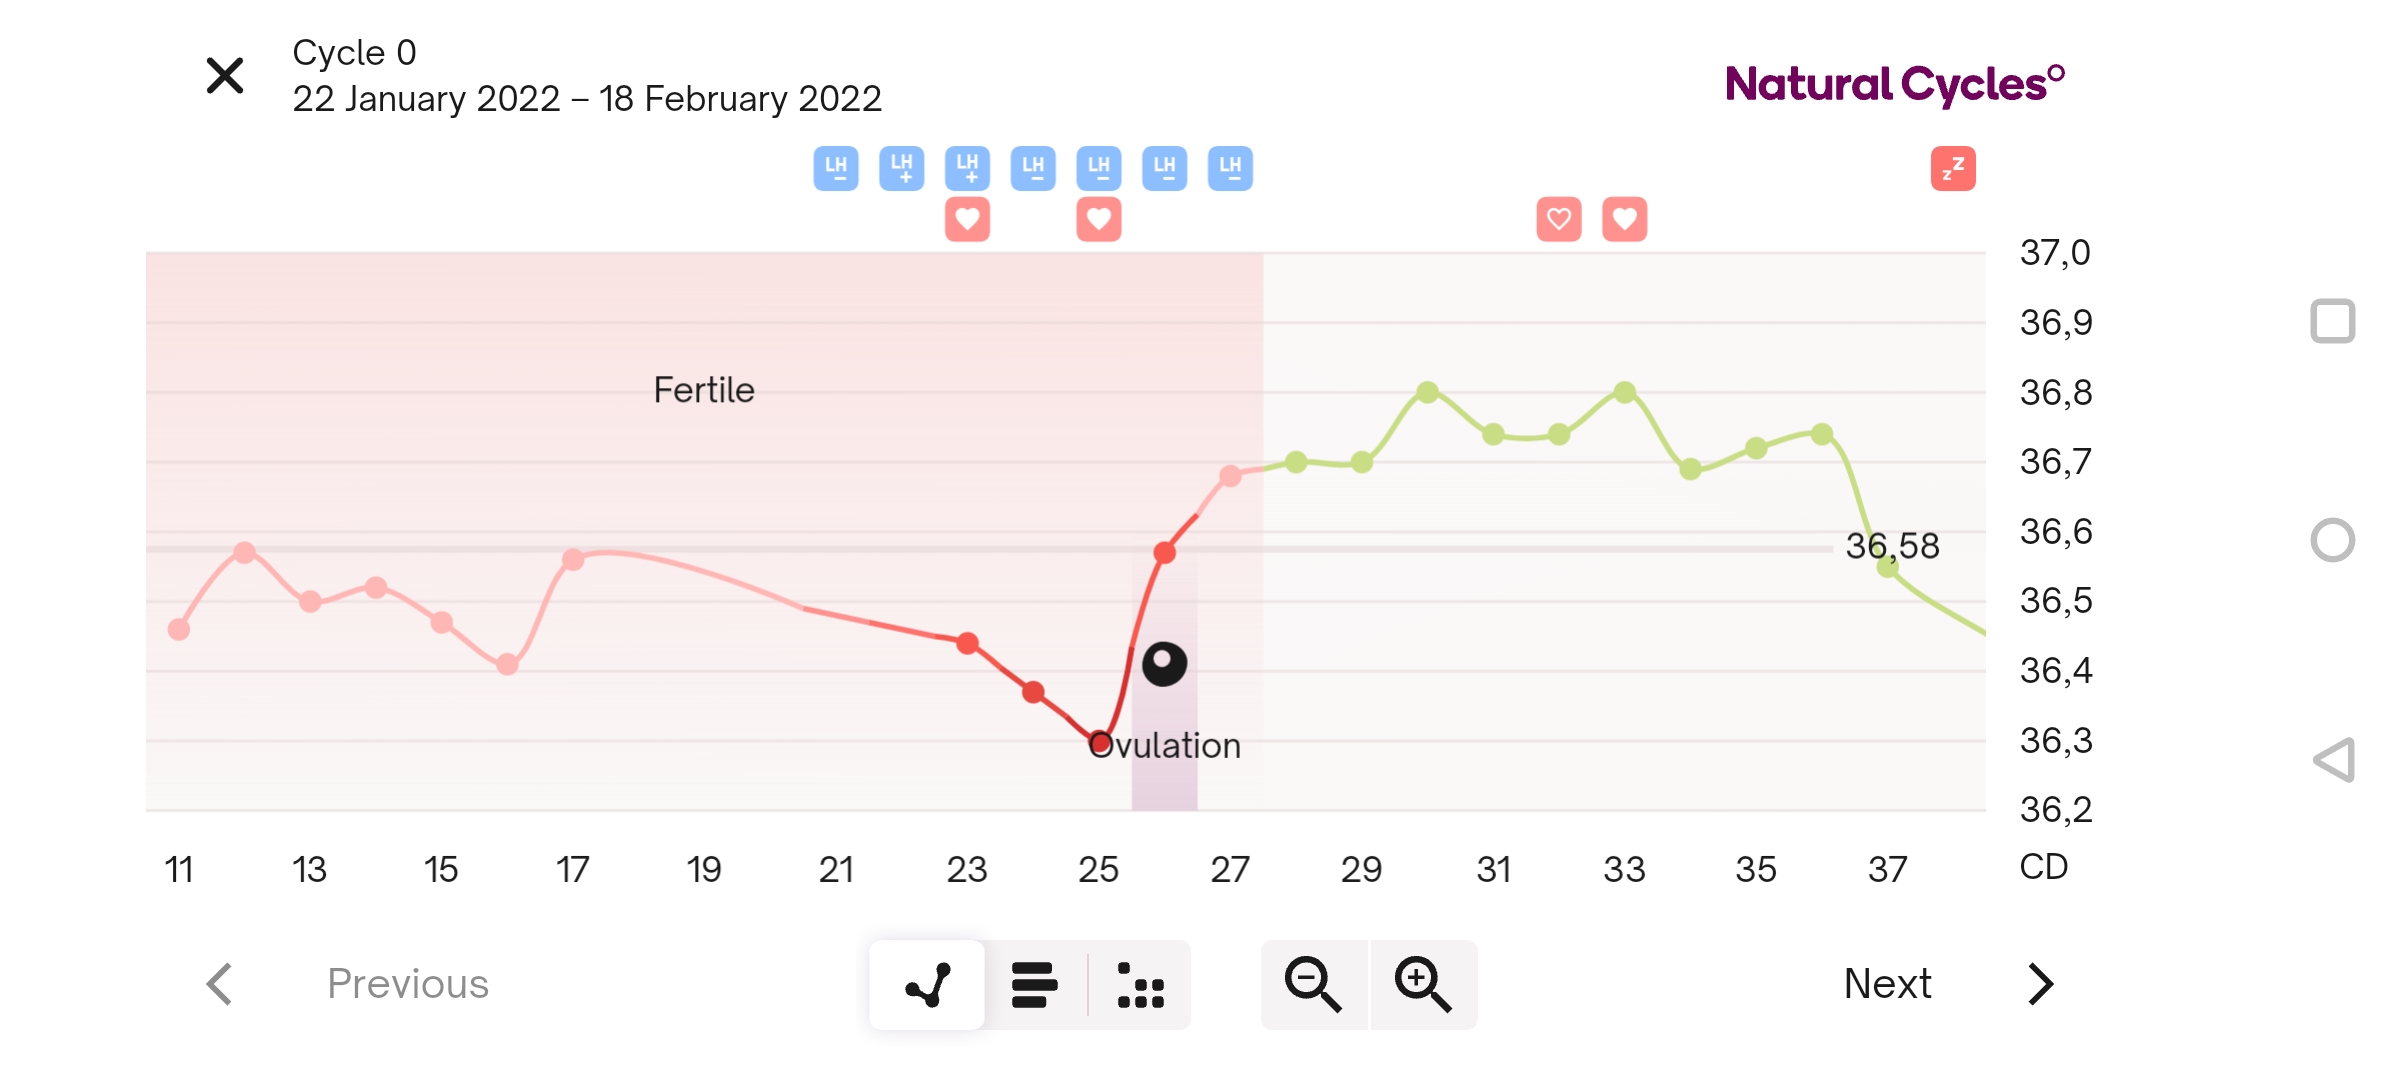2400x1080 pixels.
Task: Click the Previous label
Action: click(408, 984)
